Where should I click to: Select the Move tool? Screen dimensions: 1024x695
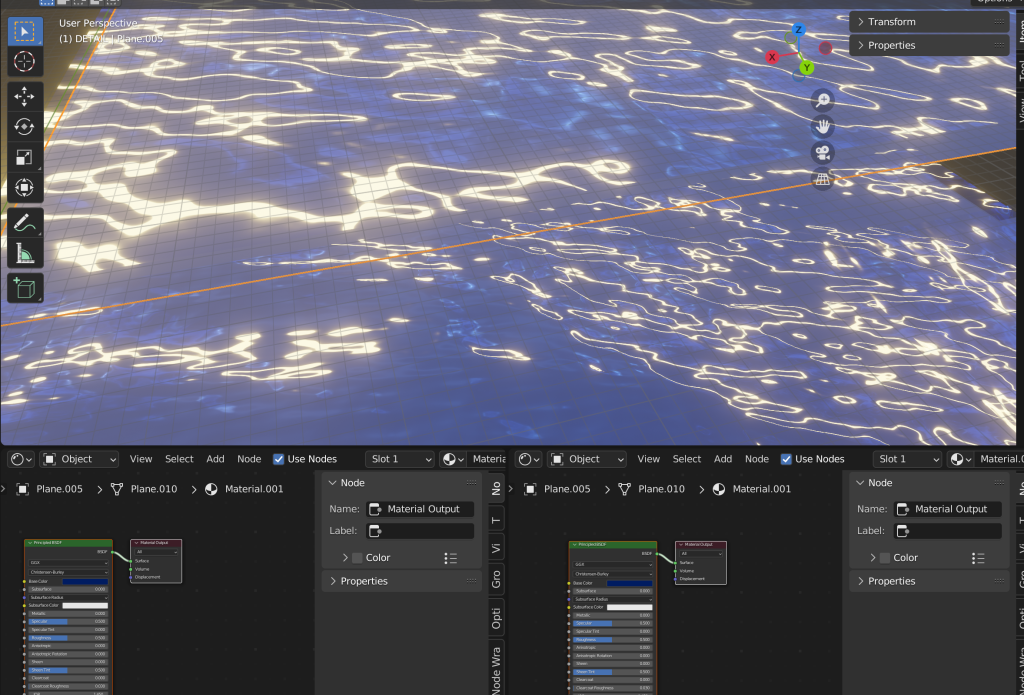(25, 97)
